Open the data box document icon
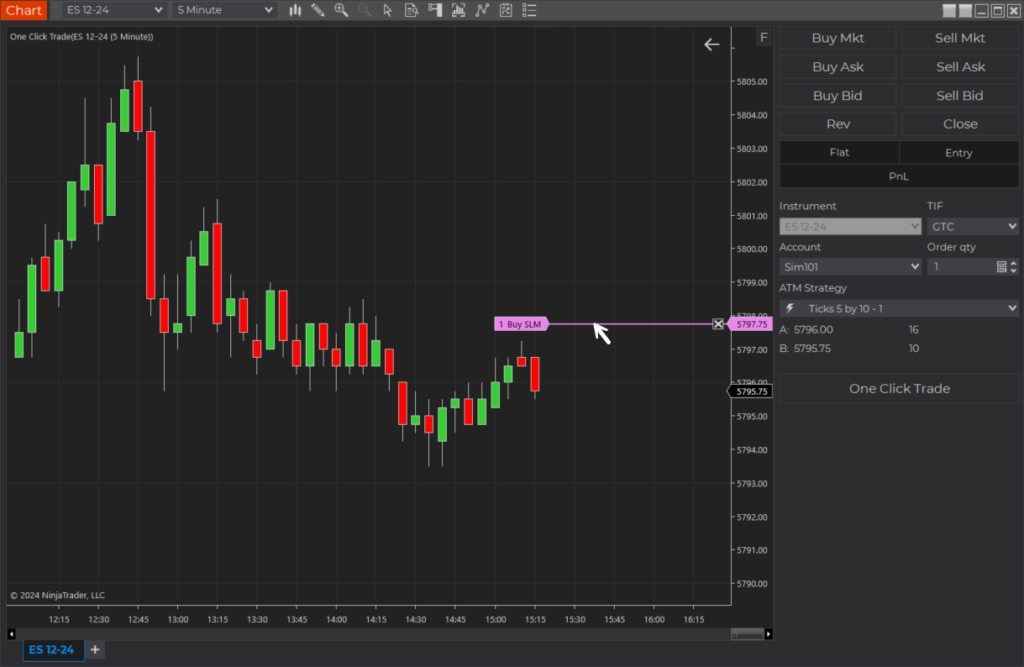Image resolution: width=1024 pixels, height=667 pixels. [411, 10]
